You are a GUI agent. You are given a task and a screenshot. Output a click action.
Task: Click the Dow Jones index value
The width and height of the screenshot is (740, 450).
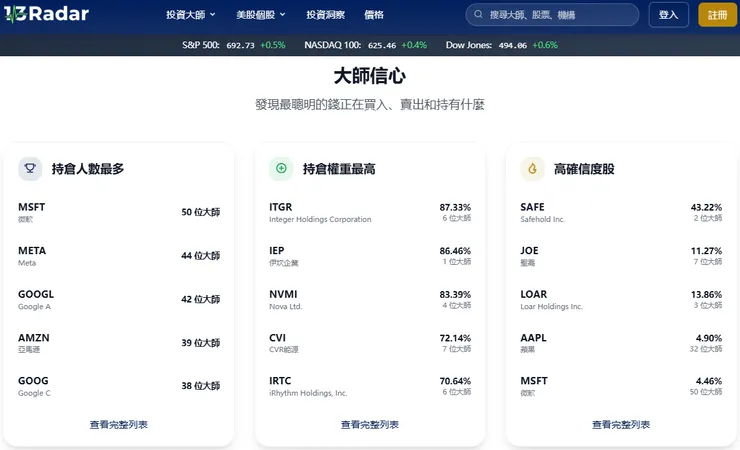coord(513,45)
